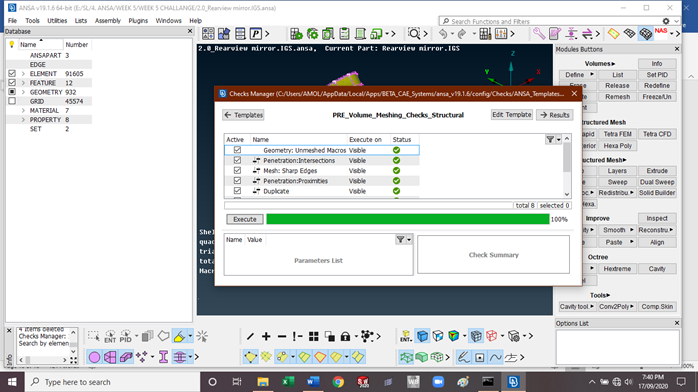Click the four-squares grid icon in bottom toolbar
Screen dimensions: 698x392
click(314, 336)
